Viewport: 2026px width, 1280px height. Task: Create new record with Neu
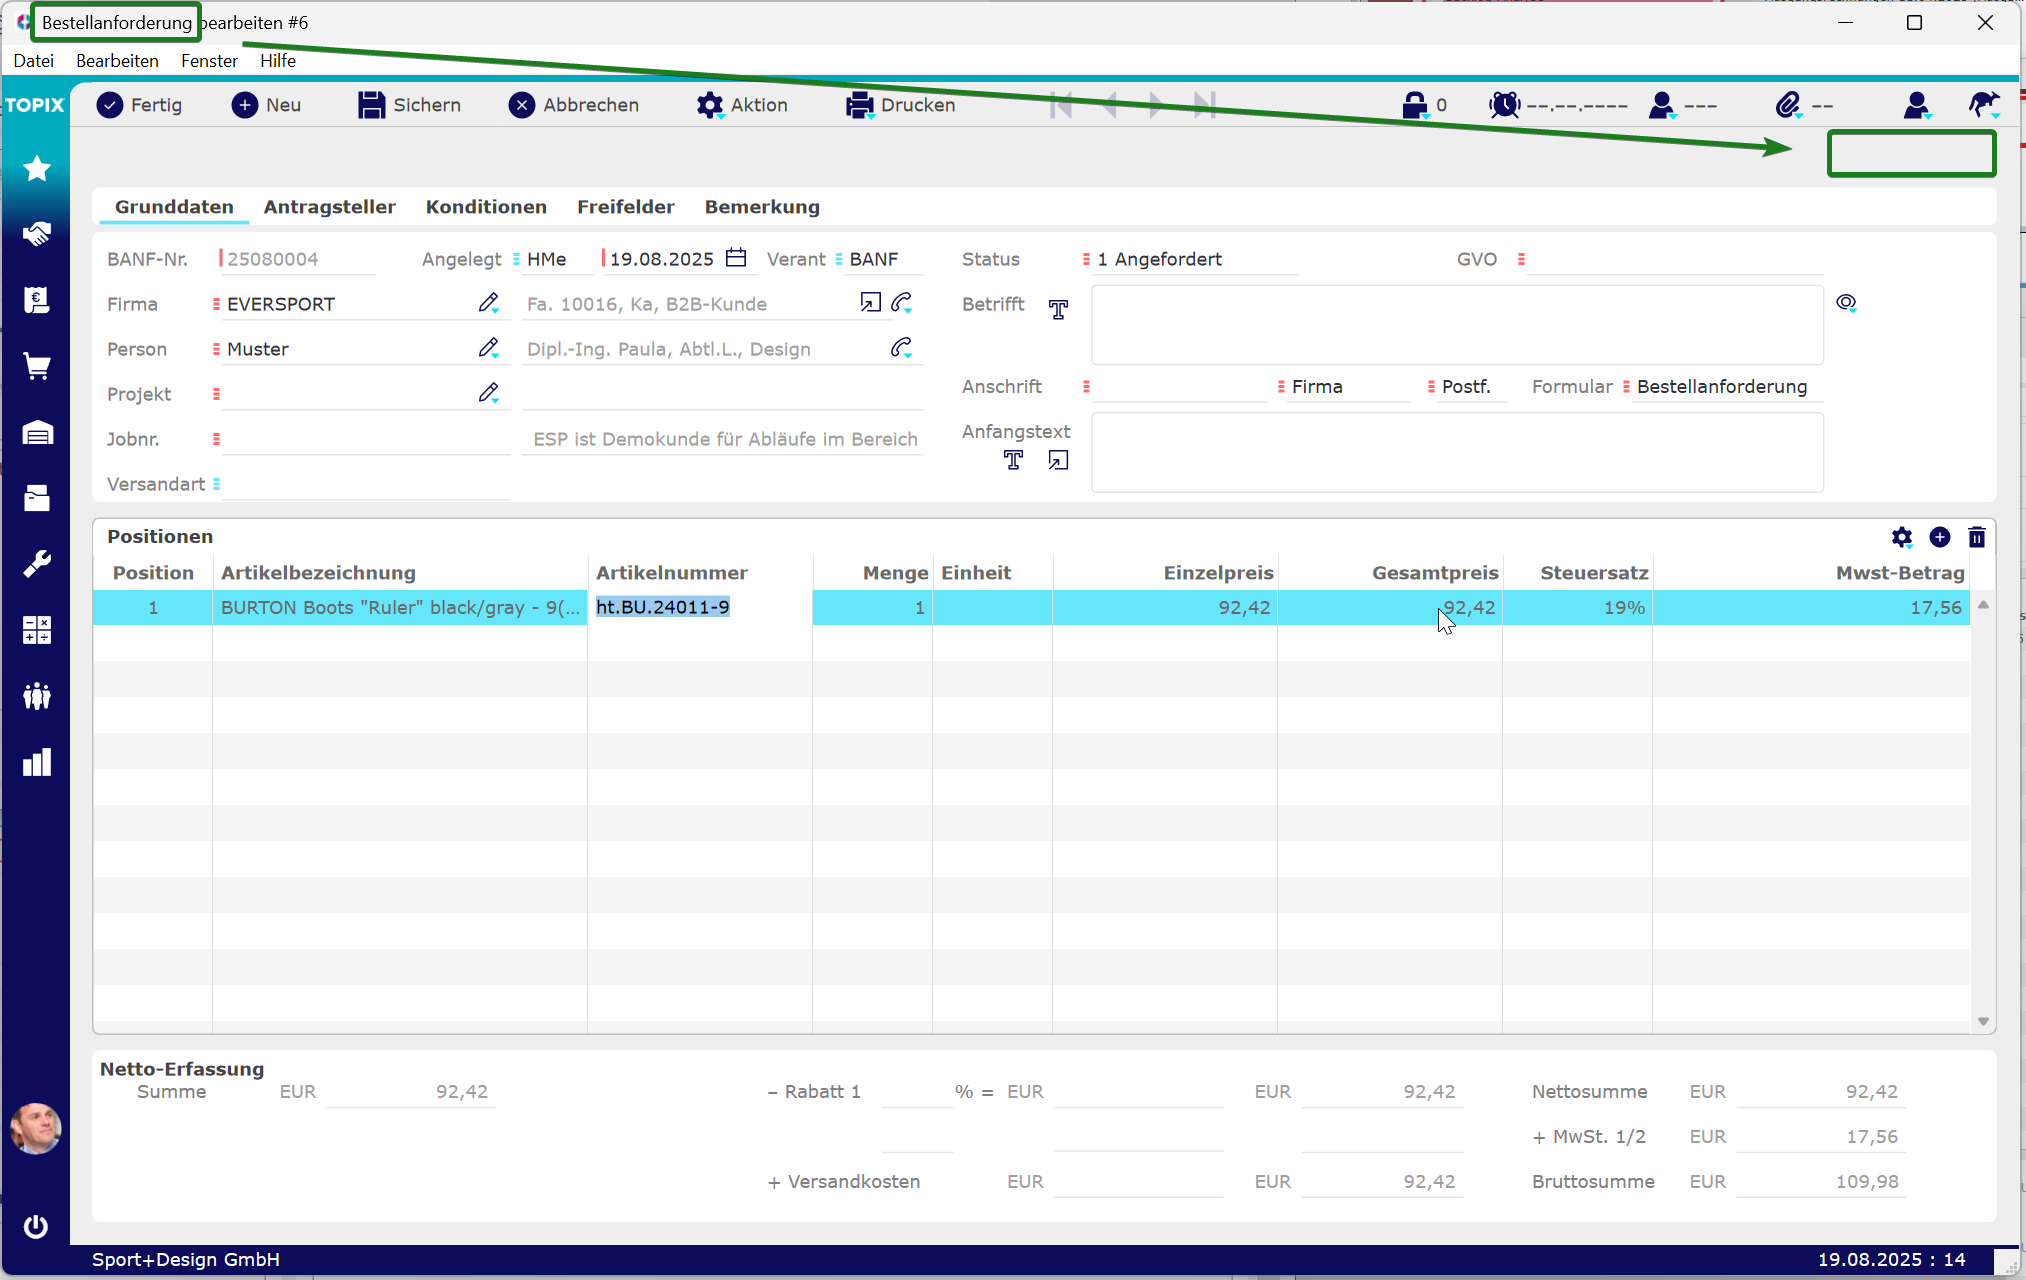click(x=266, y=105)
